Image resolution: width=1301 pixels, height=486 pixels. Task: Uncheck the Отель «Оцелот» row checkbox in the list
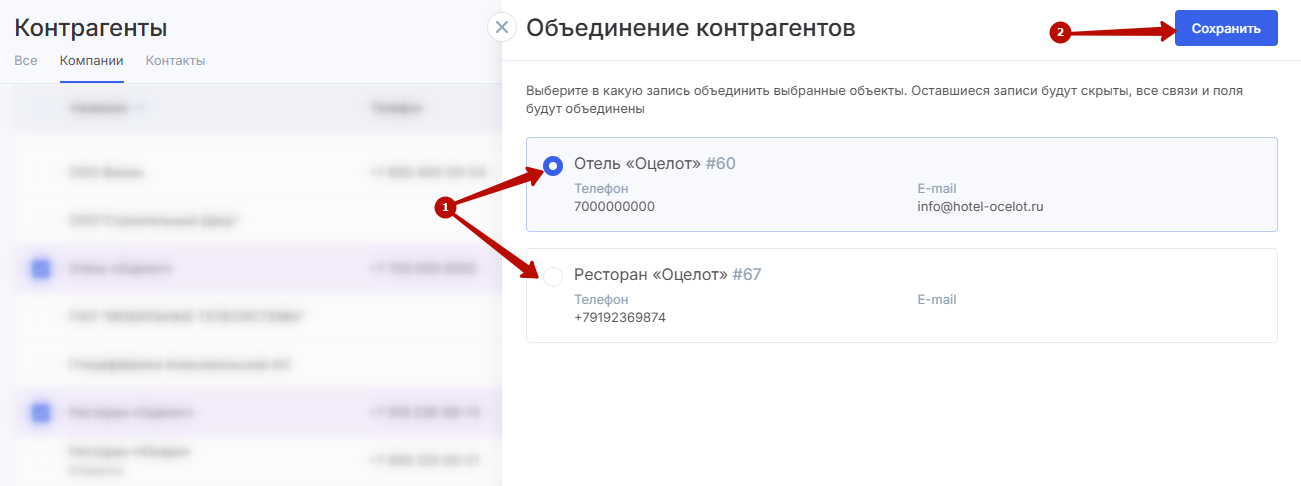40,269
